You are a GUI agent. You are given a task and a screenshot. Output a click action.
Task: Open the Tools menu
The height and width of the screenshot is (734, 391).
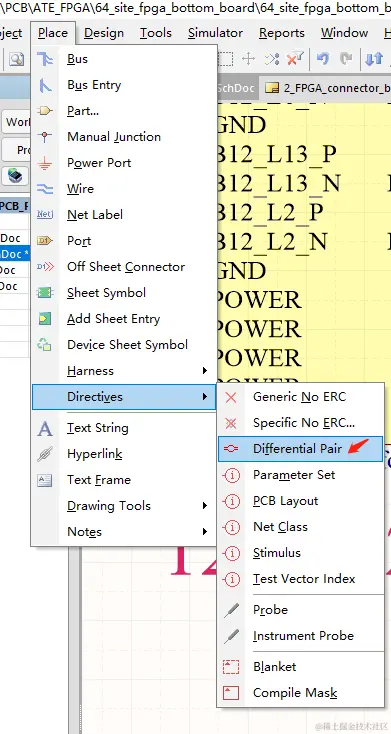tap(156, 33)
